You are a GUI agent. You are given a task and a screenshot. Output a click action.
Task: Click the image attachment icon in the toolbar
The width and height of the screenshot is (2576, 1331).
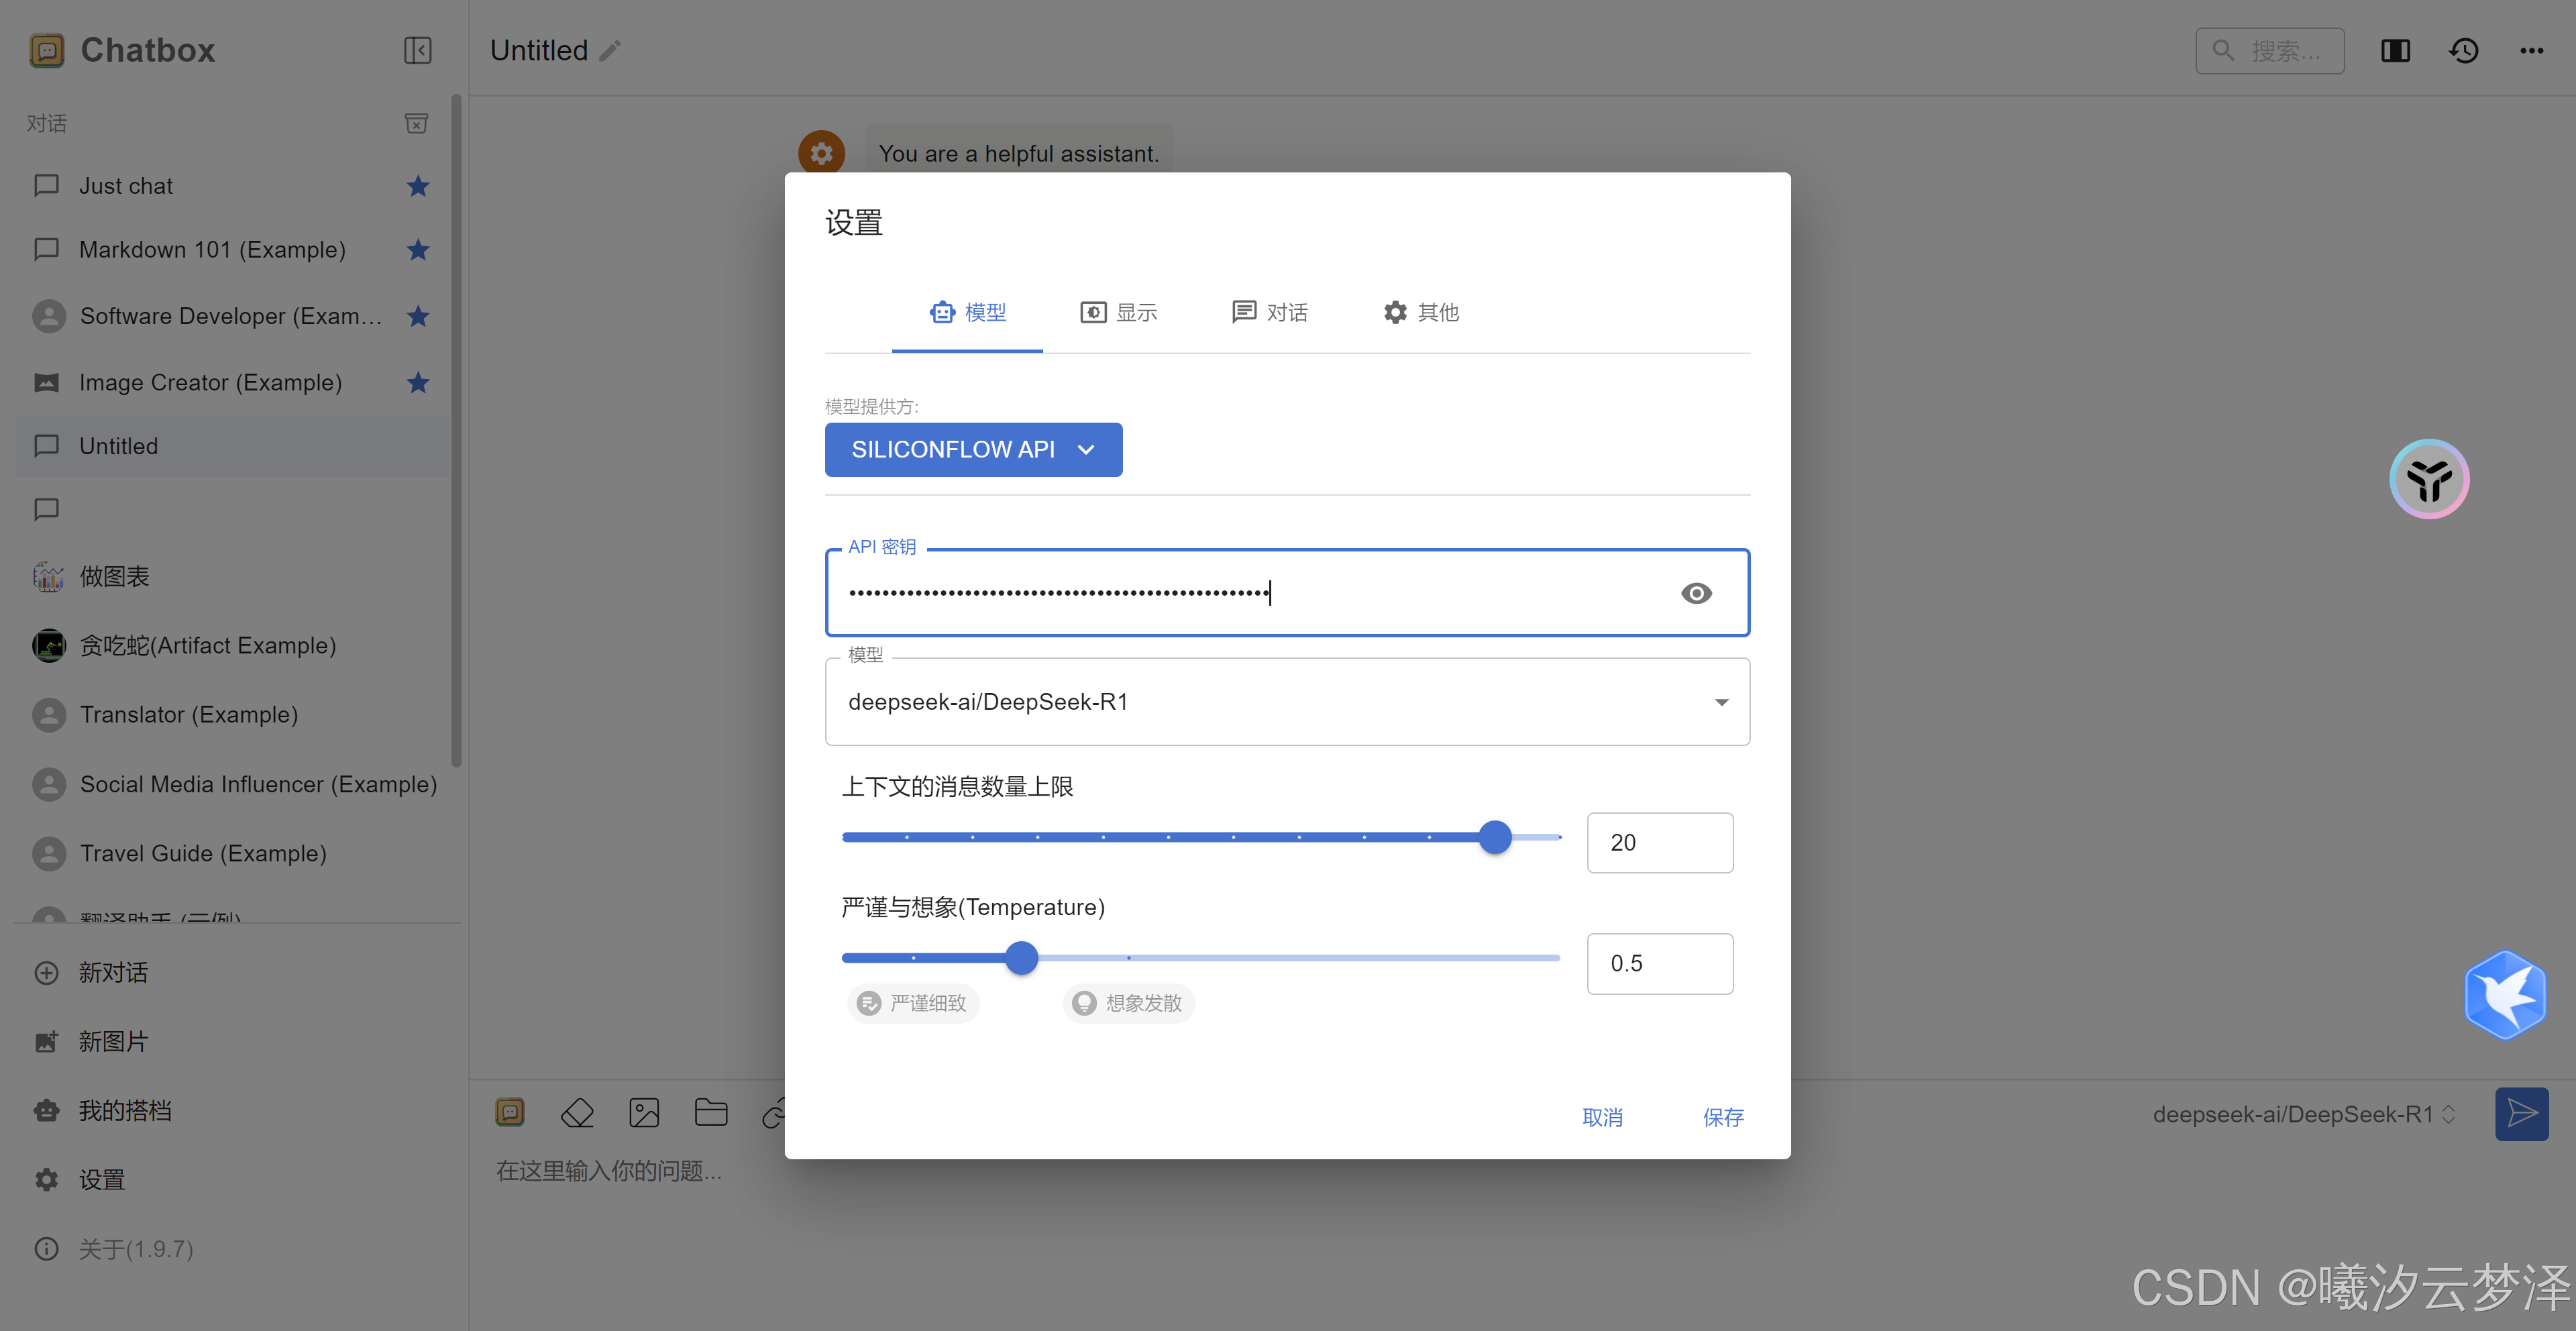(x=644, y=1113)
